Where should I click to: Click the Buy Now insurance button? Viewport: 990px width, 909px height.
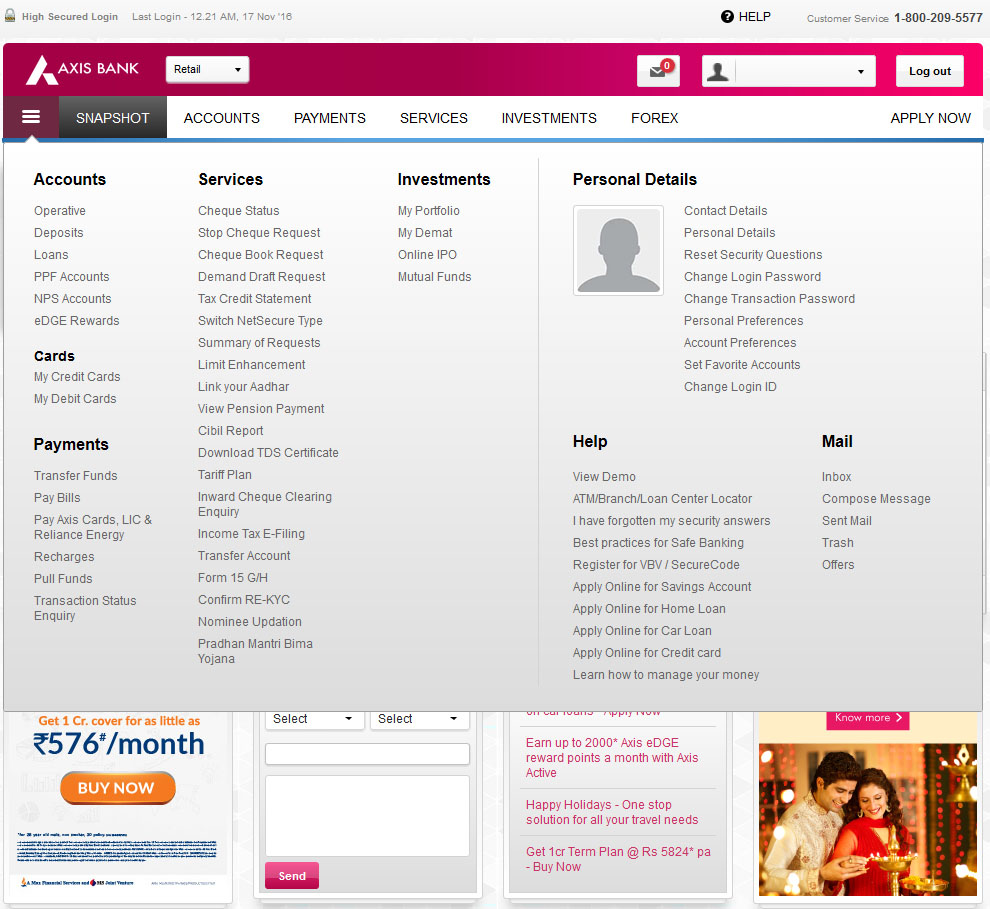pyautogui.click(x=117, y=788)
